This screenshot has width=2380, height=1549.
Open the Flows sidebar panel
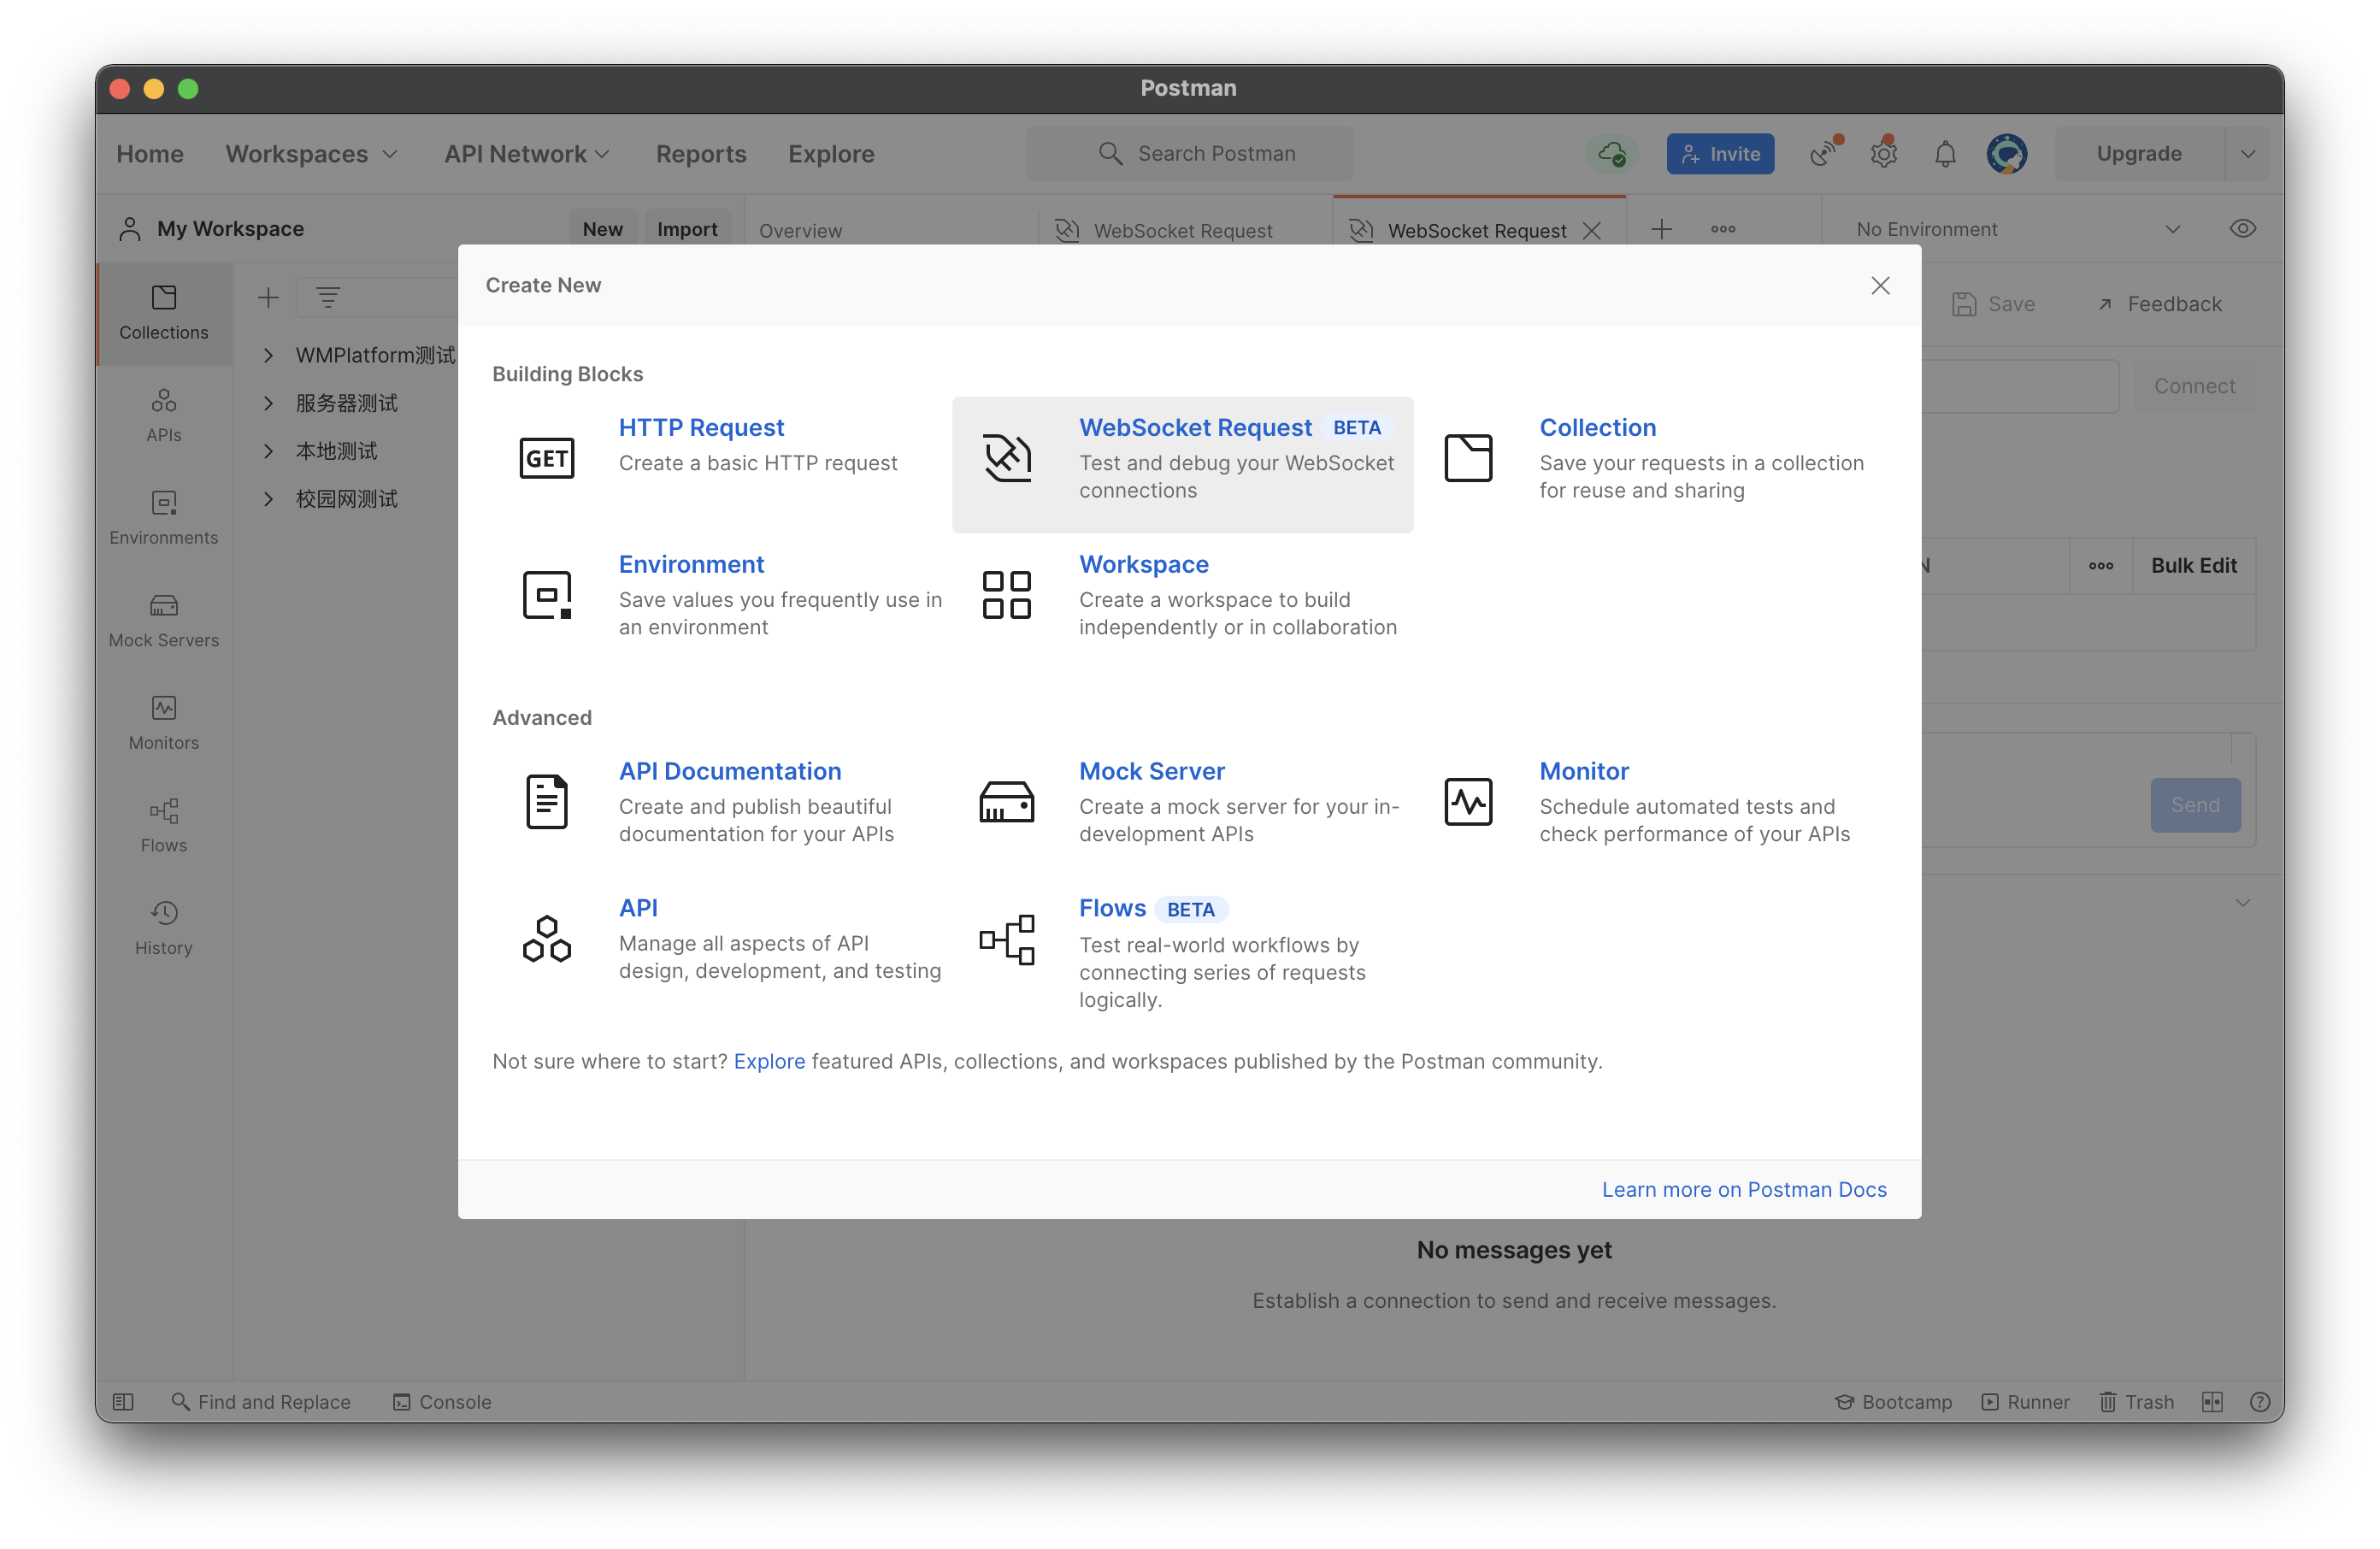click(x=164, y=826)
